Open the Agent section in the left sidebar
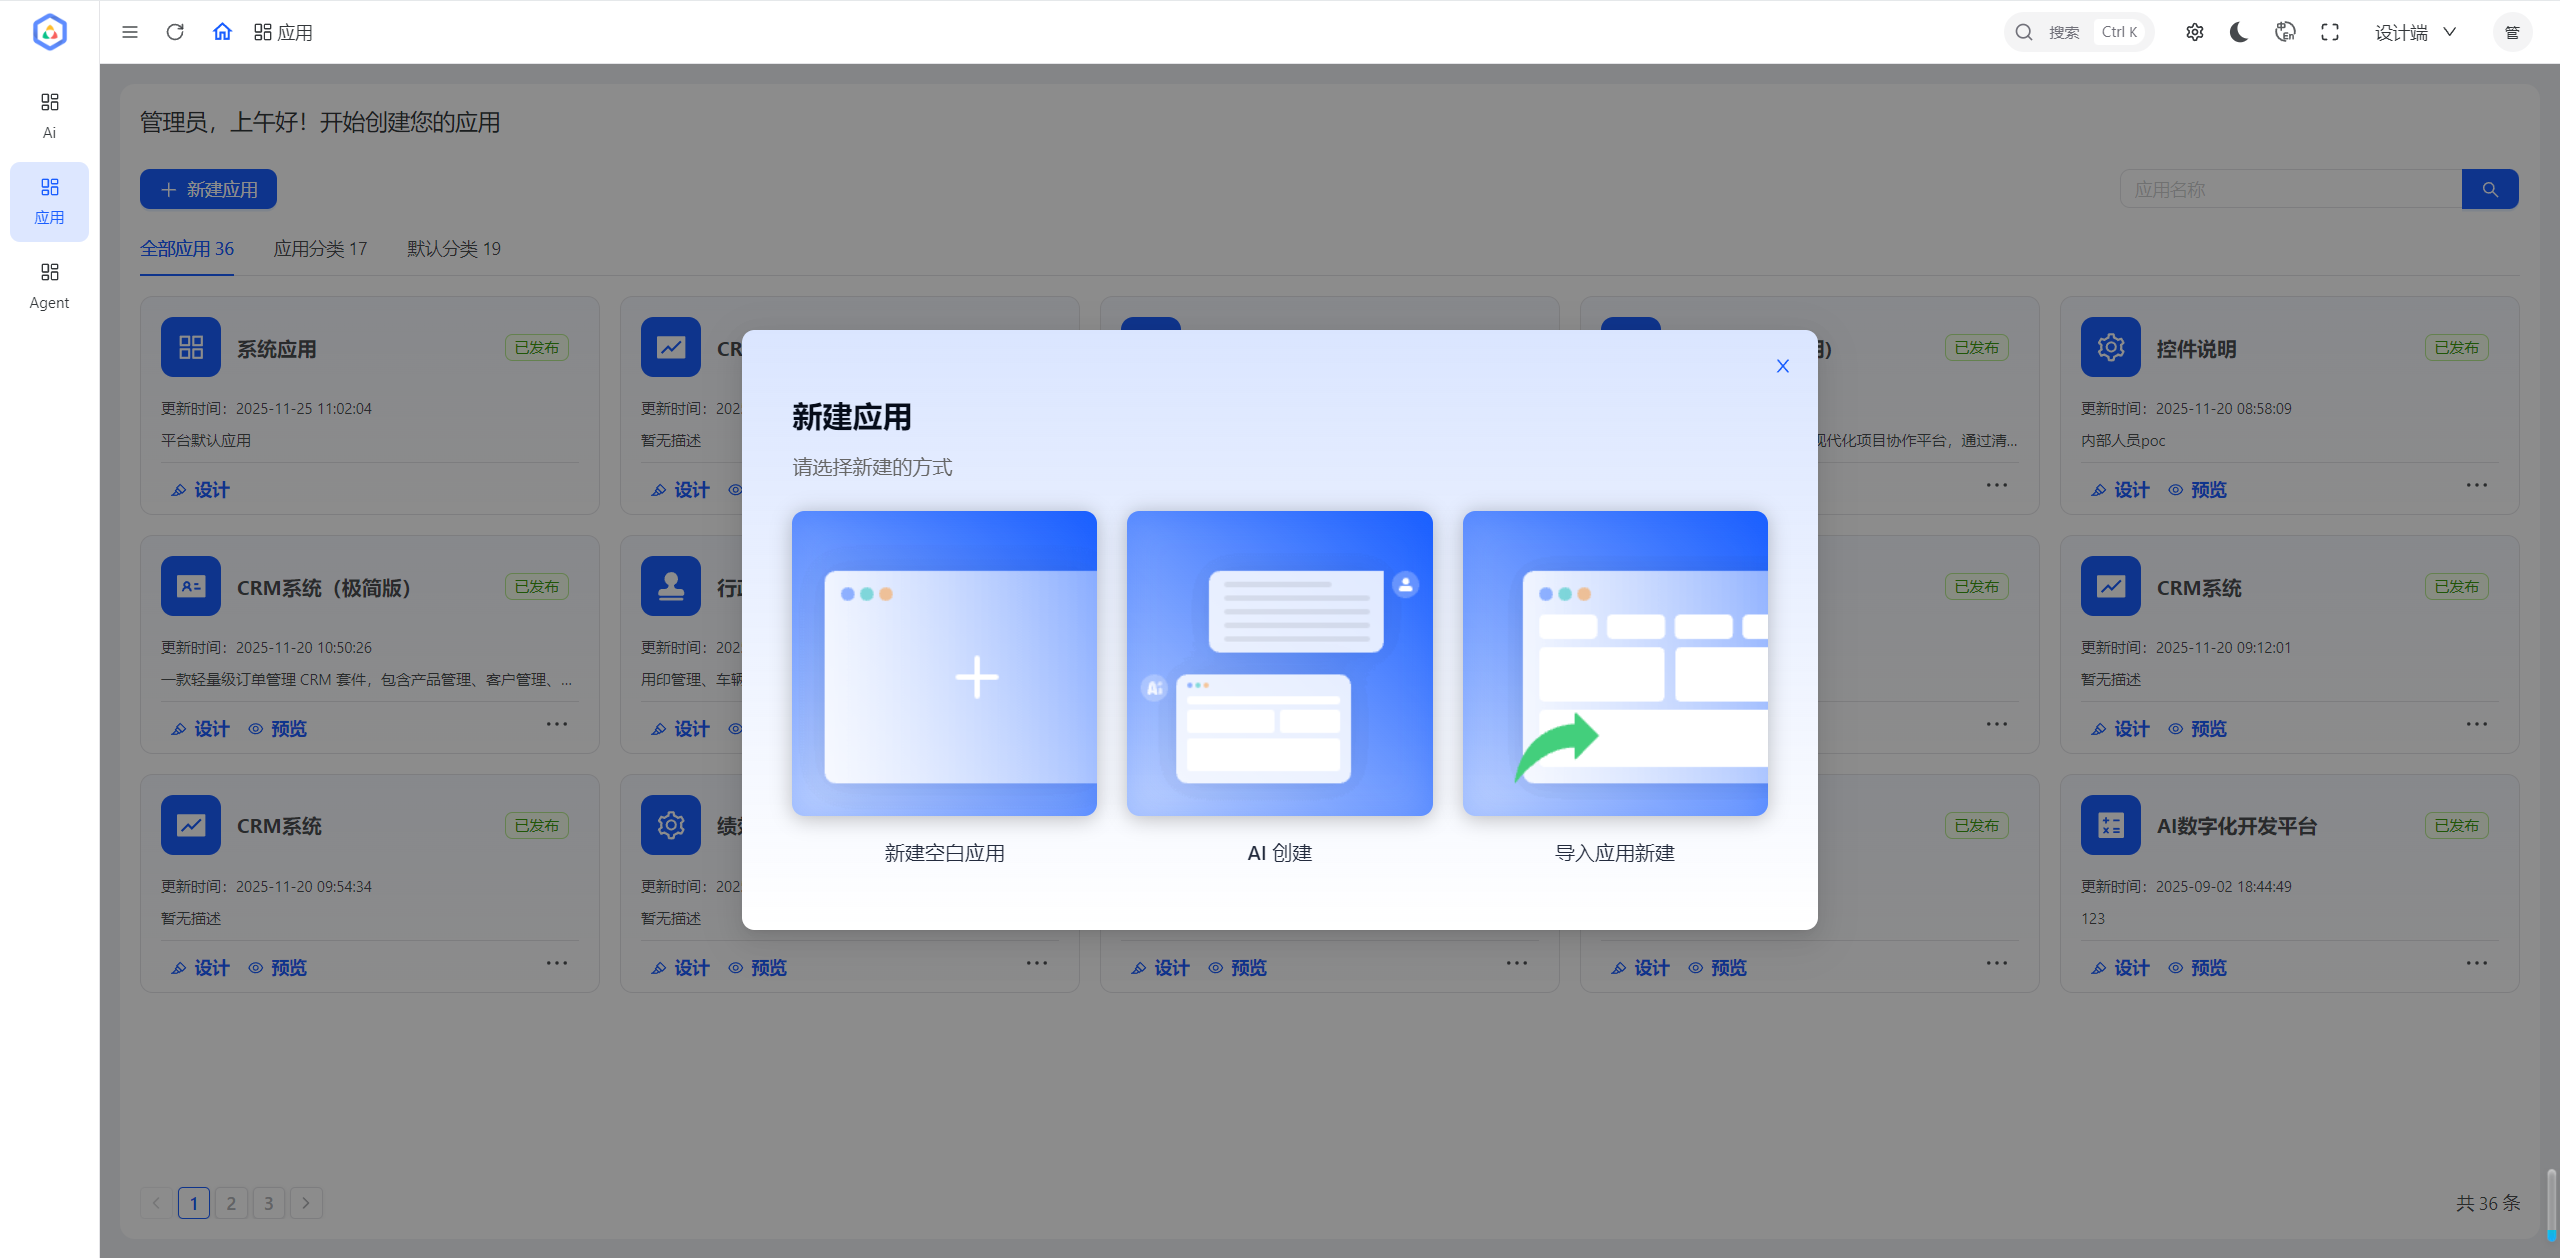Image resolution: width=2560 pixels, height=1258 pixels. (x=48, y=284)
